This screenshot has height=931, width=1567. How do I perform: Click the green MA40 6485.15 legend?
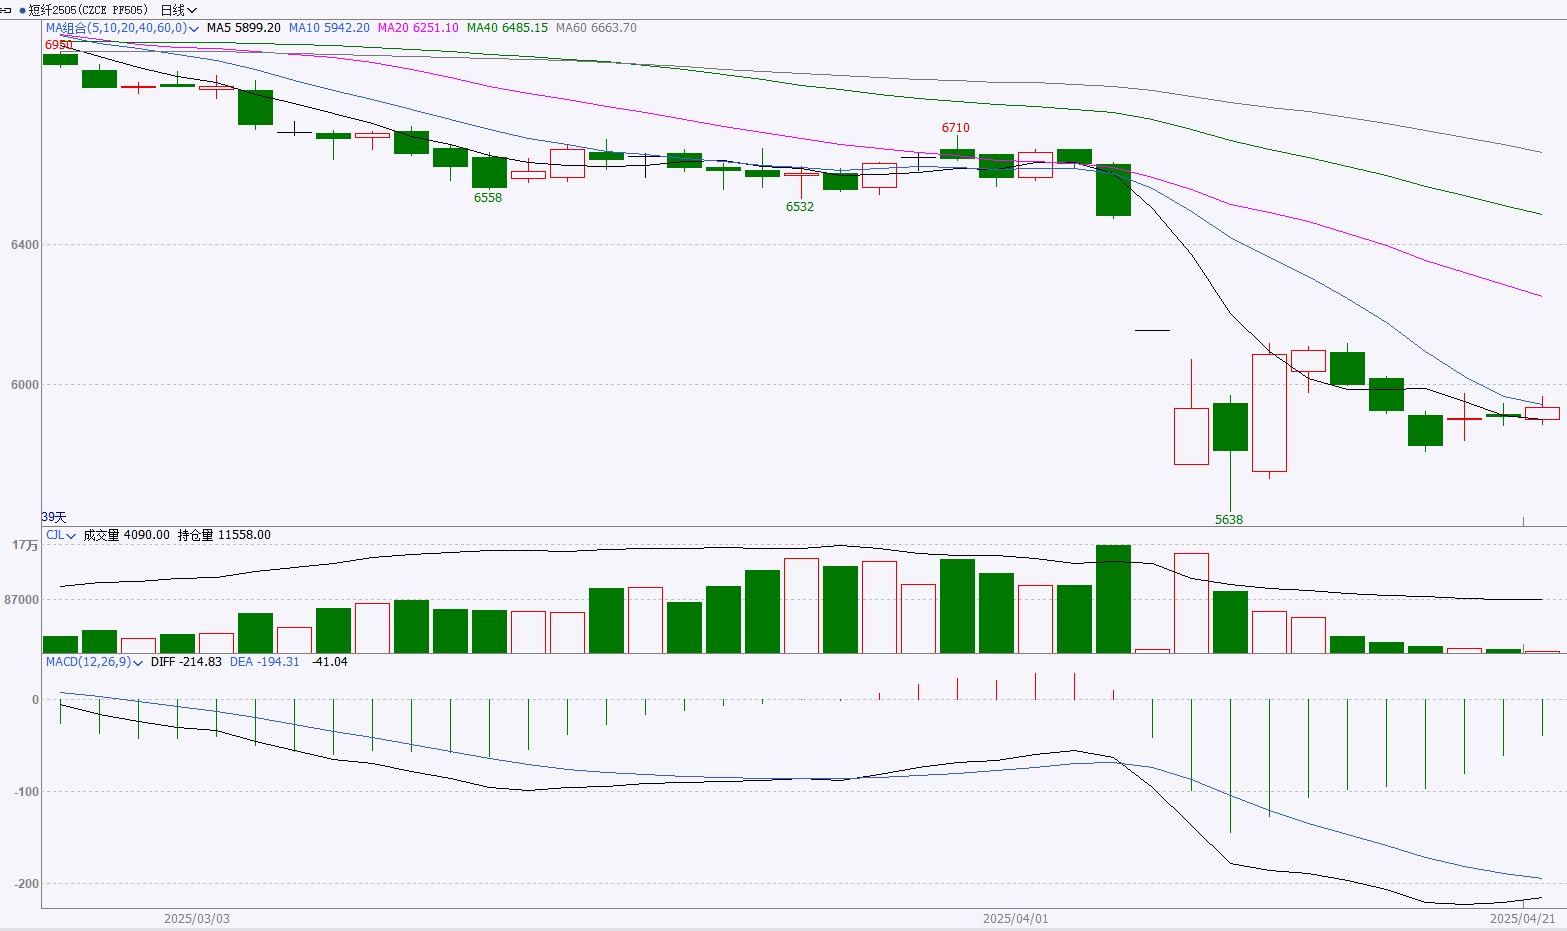(507, 28)
